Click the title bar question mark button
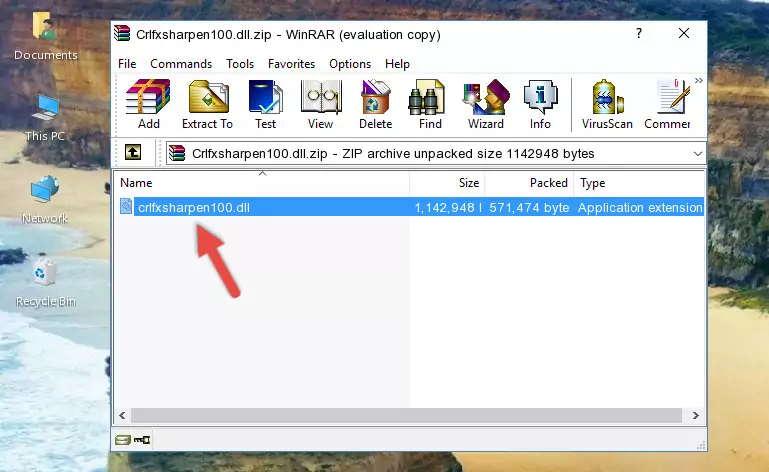This screenshot has height=472, width=769. 639,33
